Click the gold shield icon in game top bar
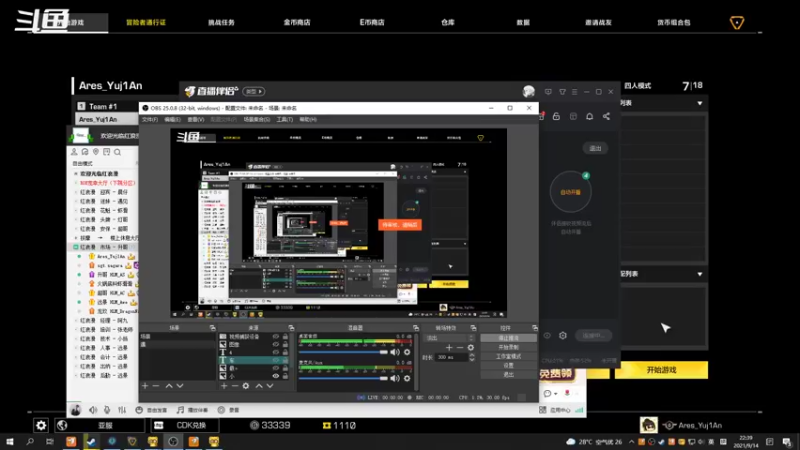 click(737, 22)
